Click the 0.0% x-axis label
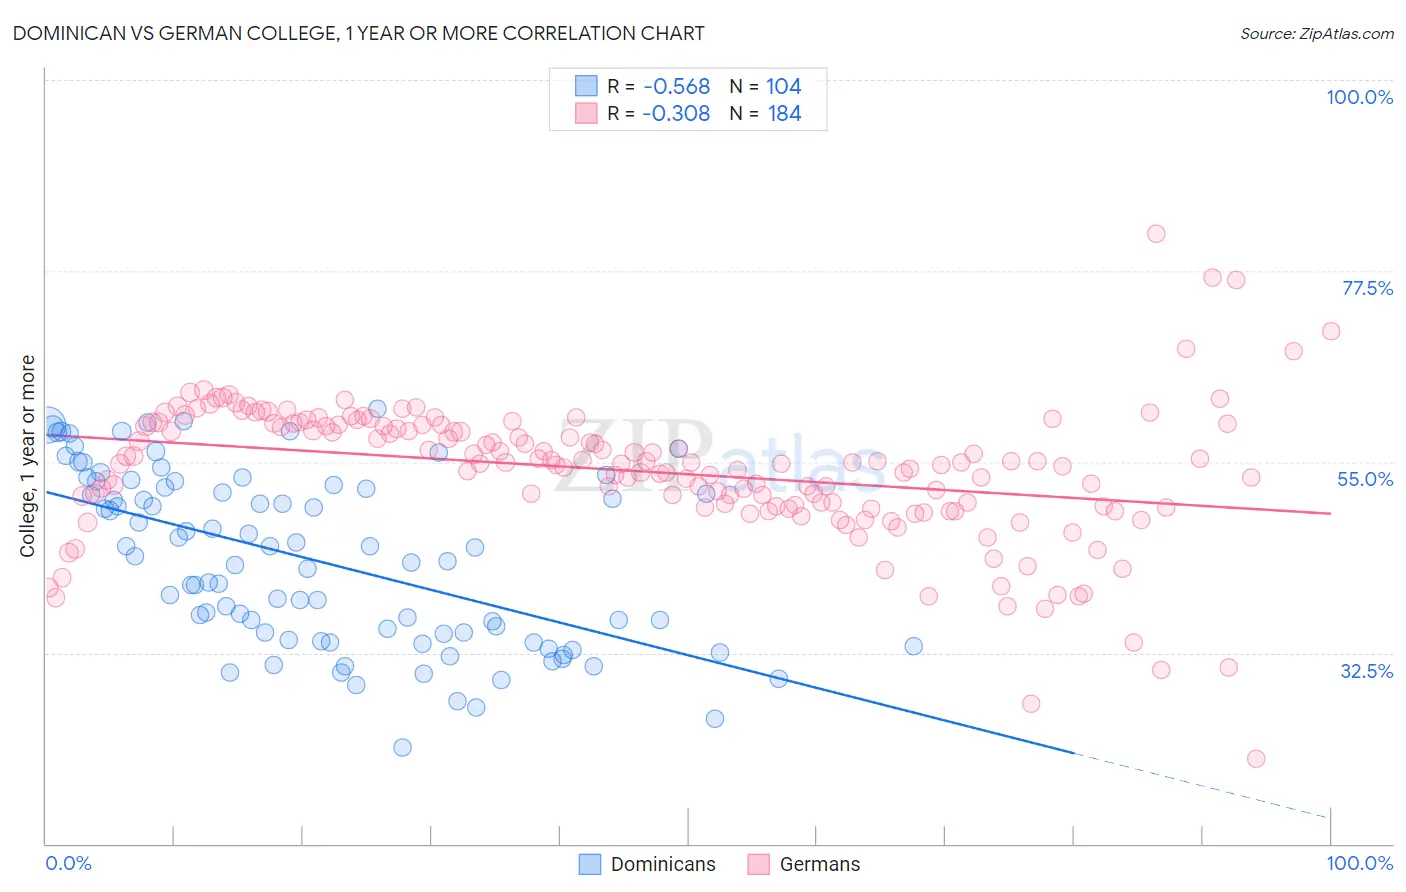Image resolution: width=1406 pixels, height=892 pixels. coord(69,863)
